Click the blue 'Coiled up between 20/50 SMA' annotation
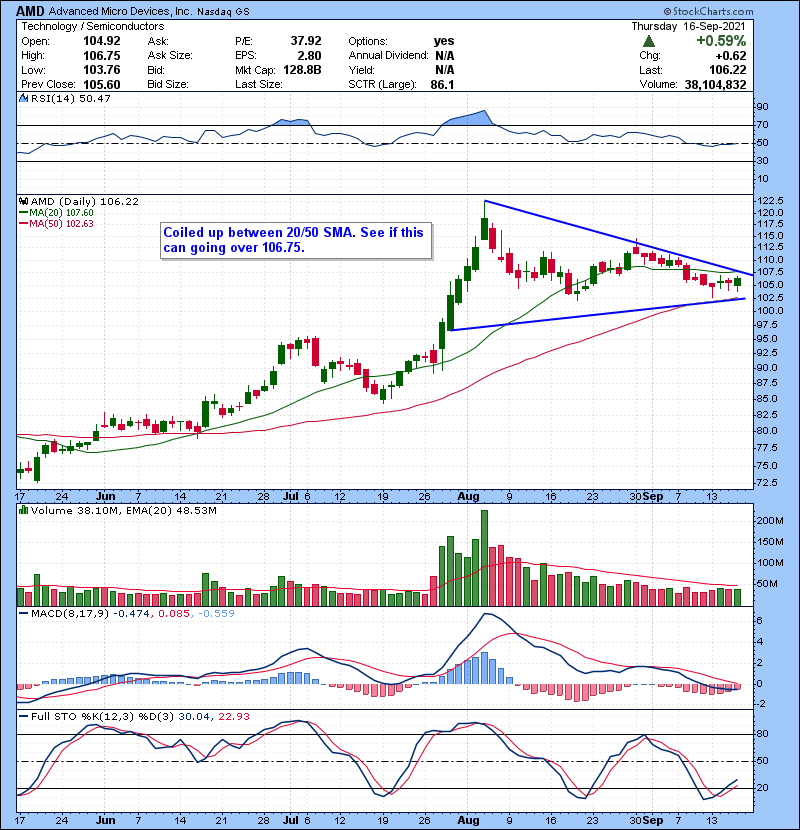Image resolution: width=800 pixels, height=830 pixels. coord(295,240)
